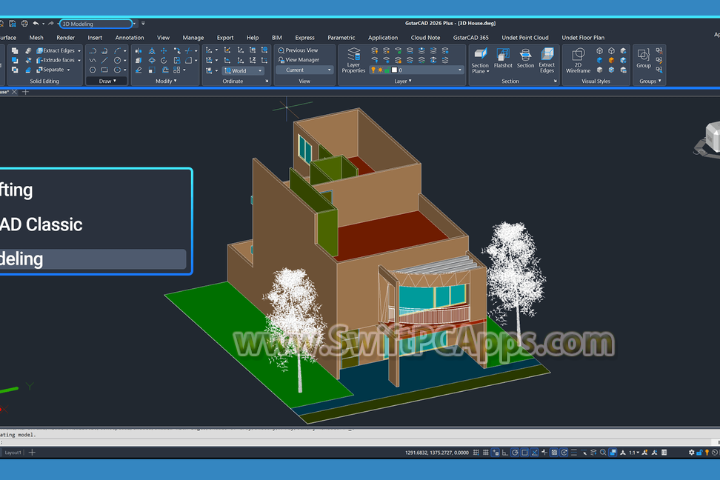Open the Render ribbon tab
720x480 pixels.
(x=66, y=38)
